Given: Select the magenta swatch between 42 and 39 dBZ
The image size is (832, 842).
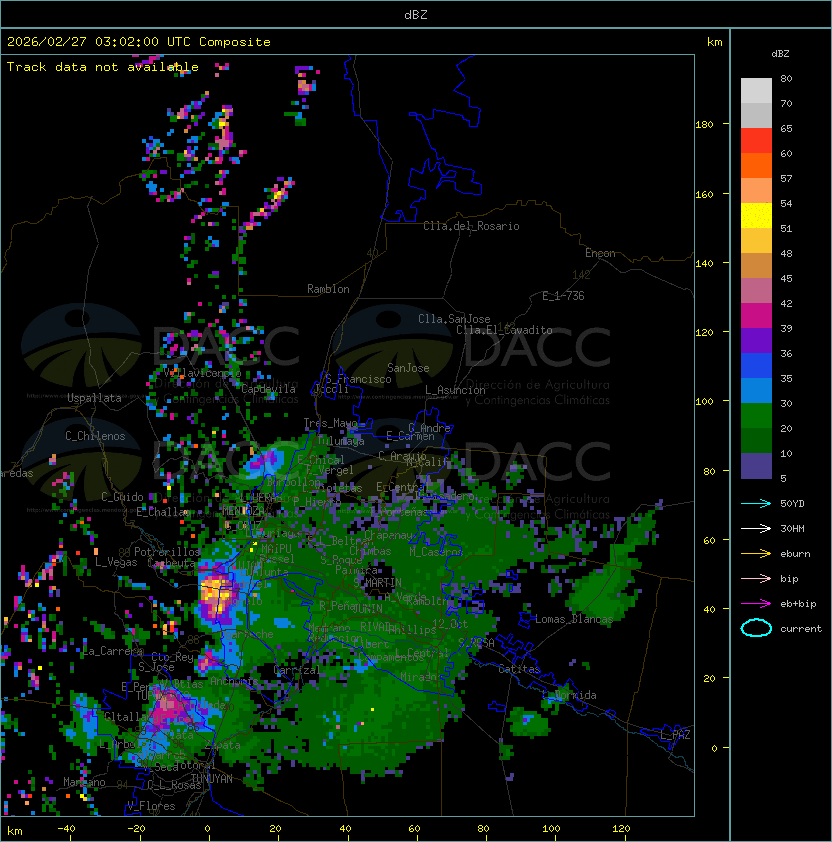Looking at the screenshot, I should tap(756, 316).
